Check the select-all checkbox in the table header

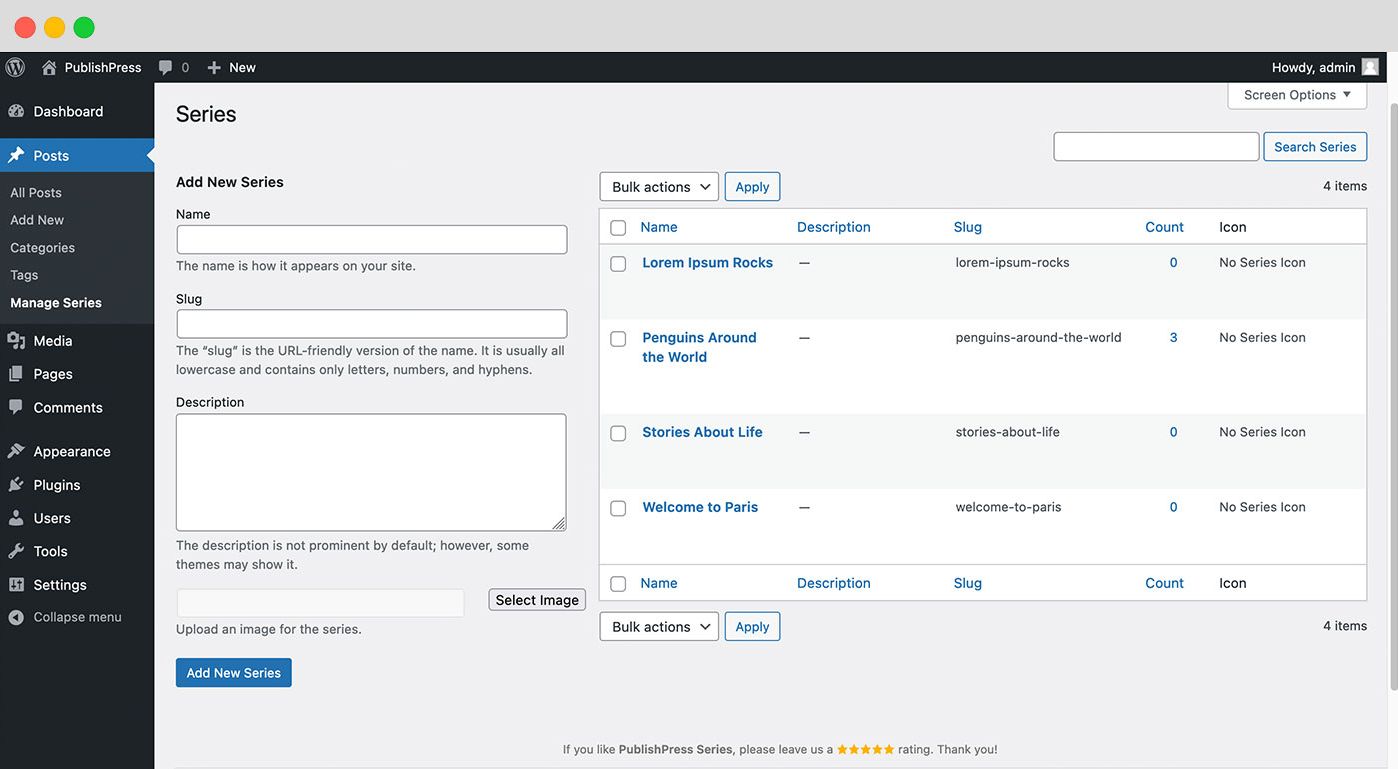click(x=617, y=227)
